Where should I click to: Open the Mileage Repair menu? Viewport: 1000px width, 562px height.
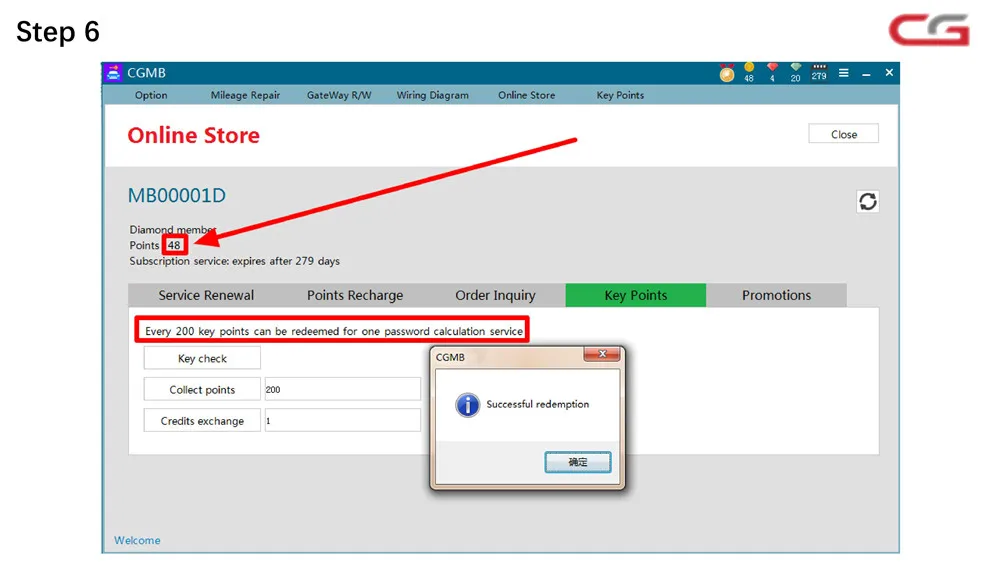pyautogui.click(x=245, y=95)
